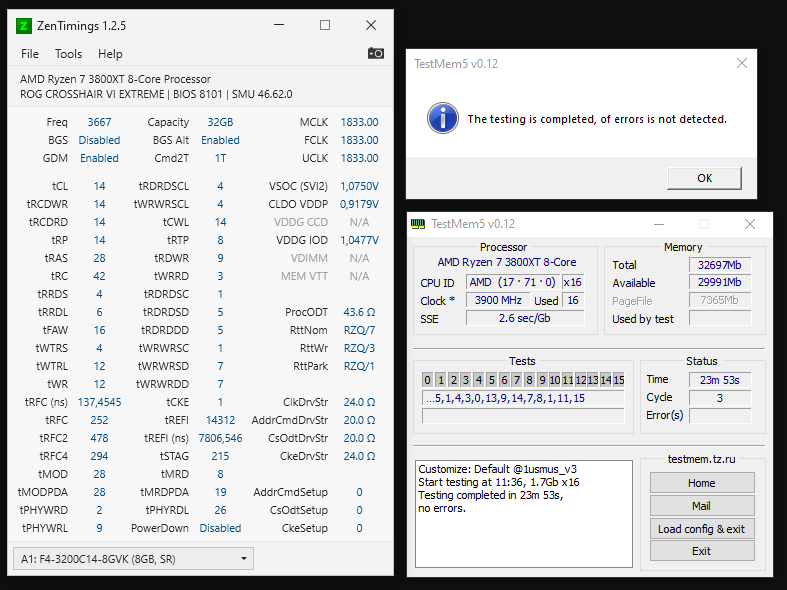Click the Time value 23m 53s

pyautogui.click(x=720, y=380)
